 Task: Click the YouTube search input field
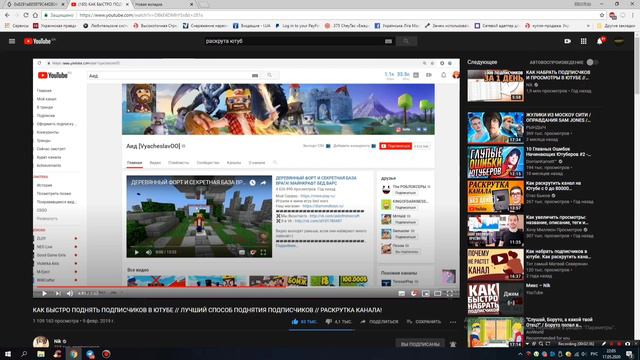(x=294, y=41)
